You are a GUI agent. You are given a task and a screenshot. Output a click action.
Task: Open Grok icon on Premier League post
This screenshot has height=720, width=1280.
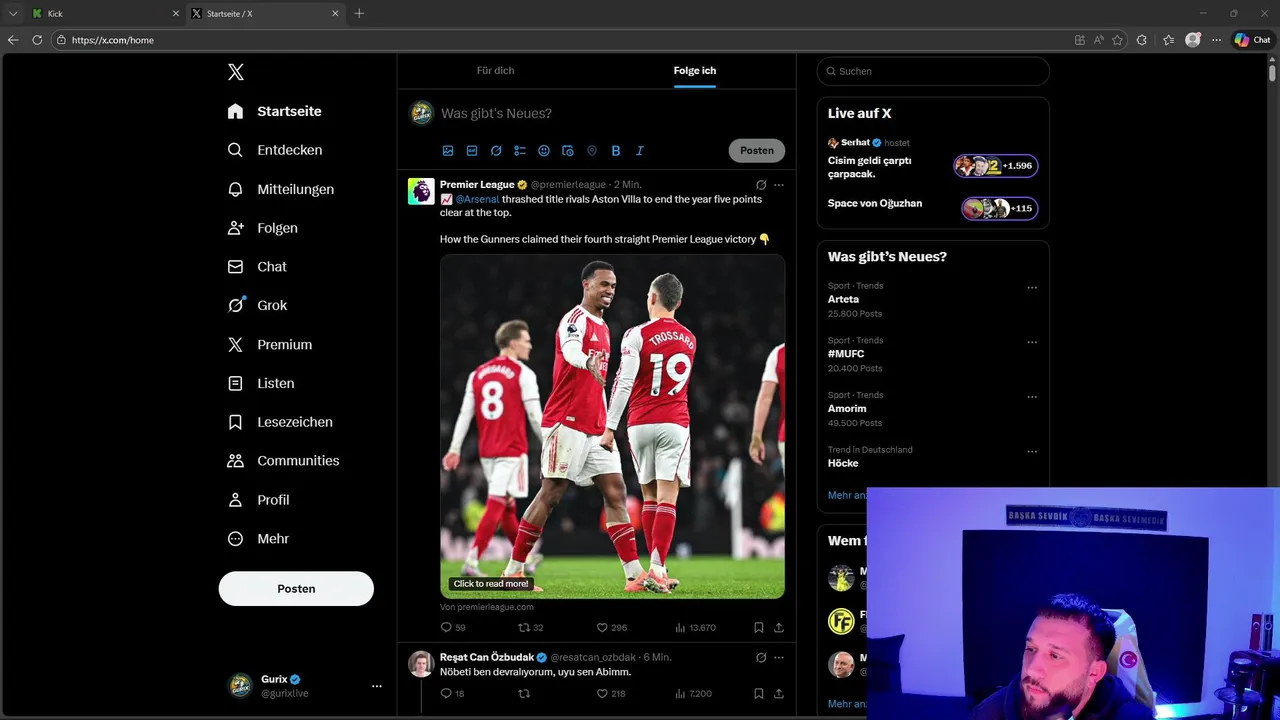(x=761, y=185)
